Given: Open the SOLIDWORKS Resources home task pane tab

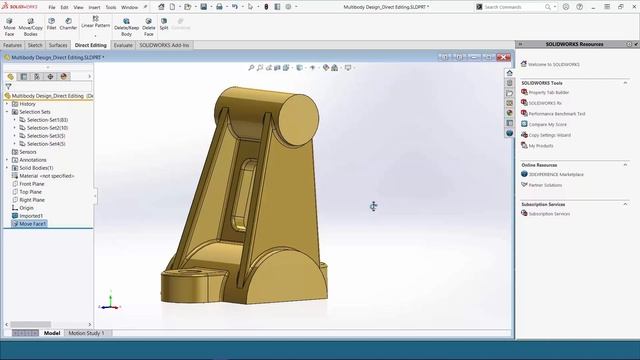Looking at the screenshot, I should click(509, 73).
